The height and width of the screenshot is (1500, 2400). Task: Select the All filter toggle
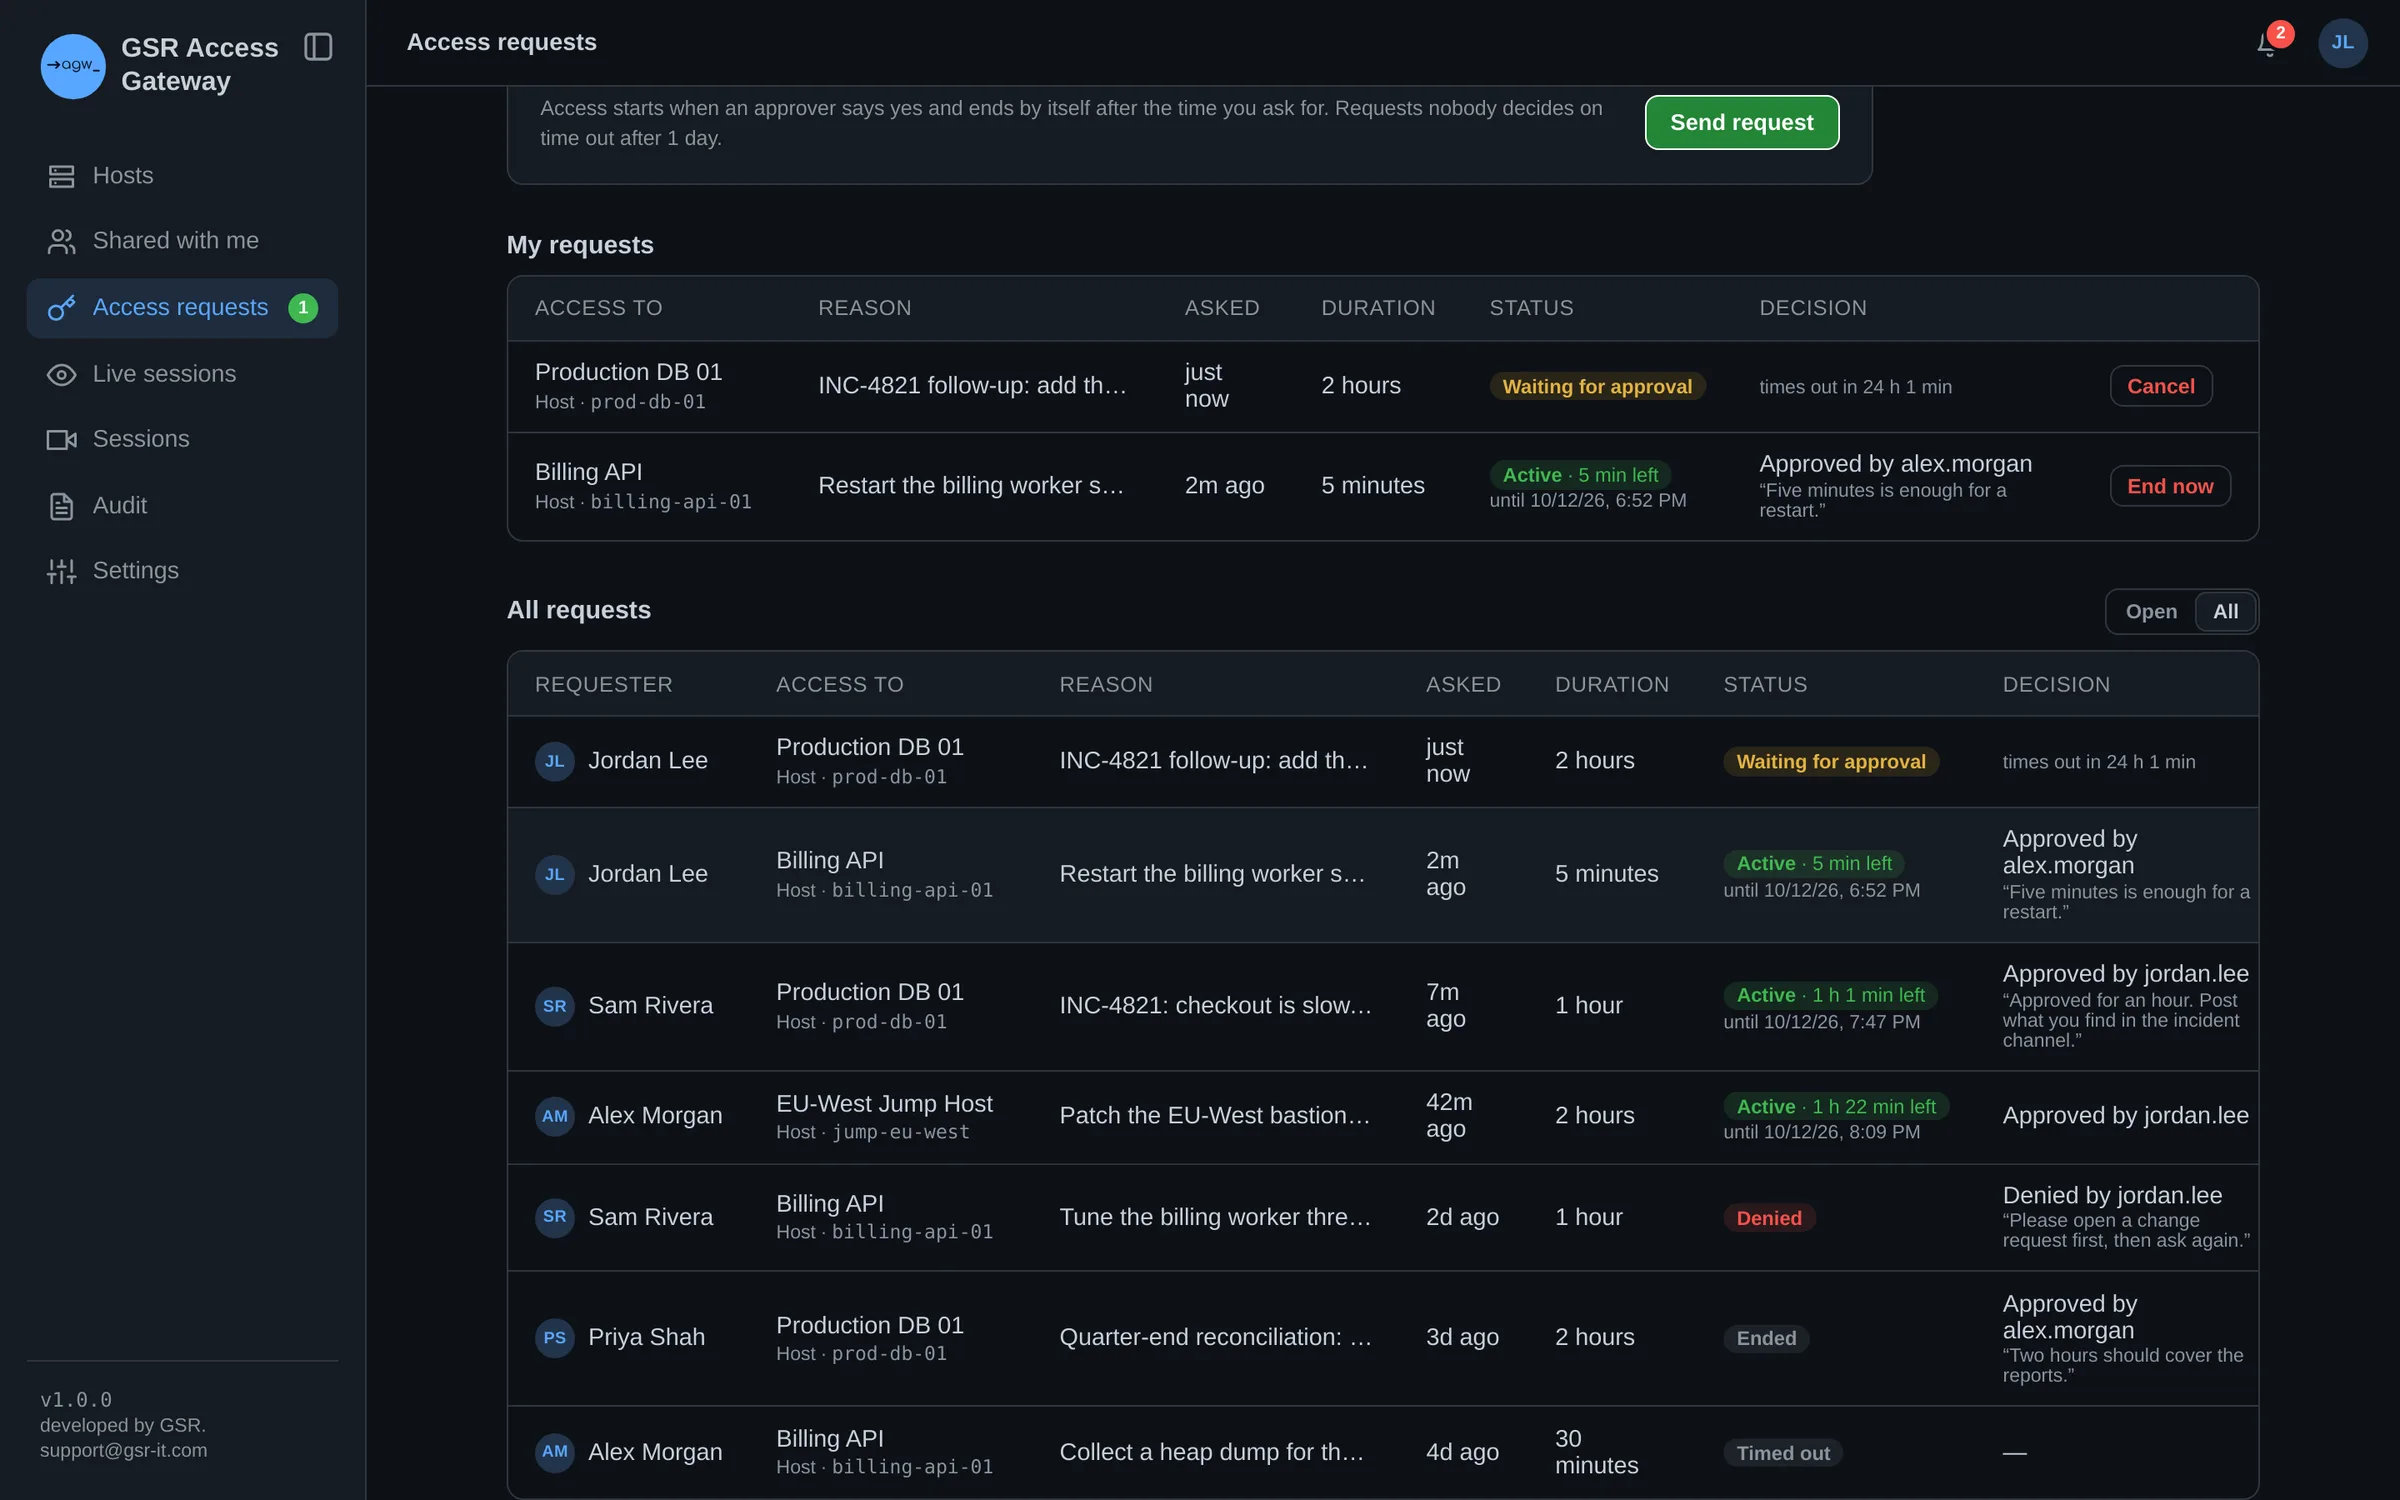(x=2225, y=612)
